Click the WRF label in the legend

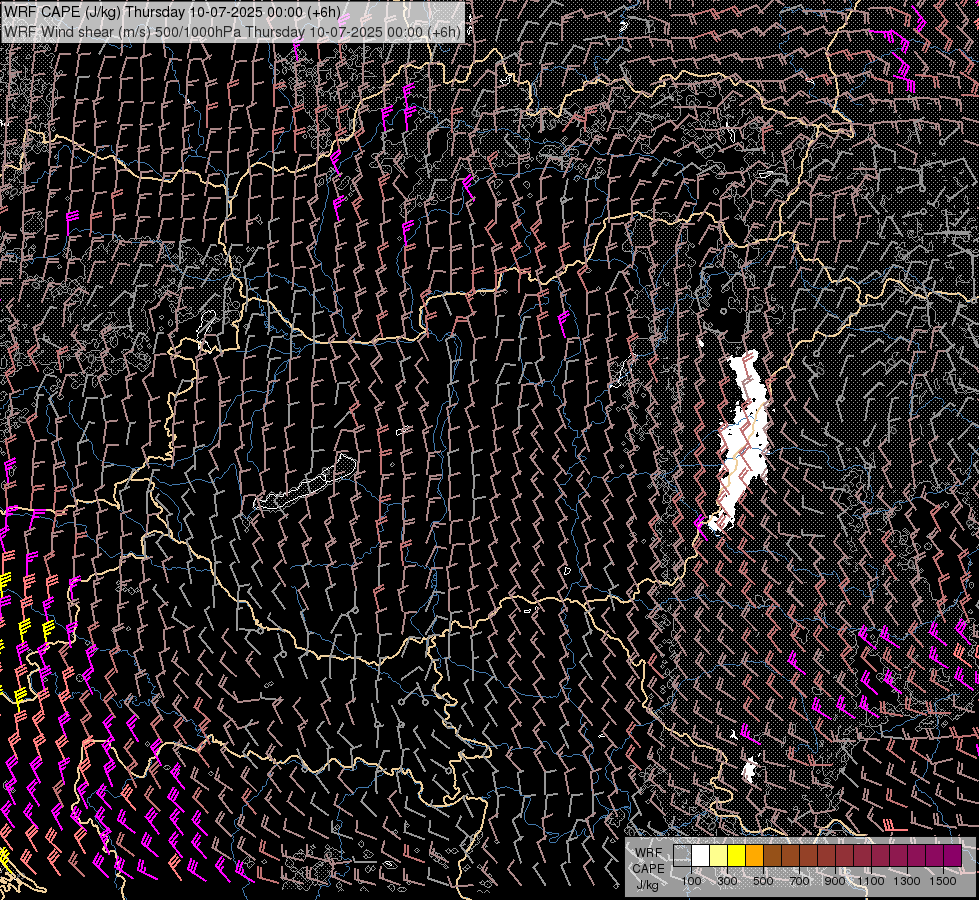point(648,853)
